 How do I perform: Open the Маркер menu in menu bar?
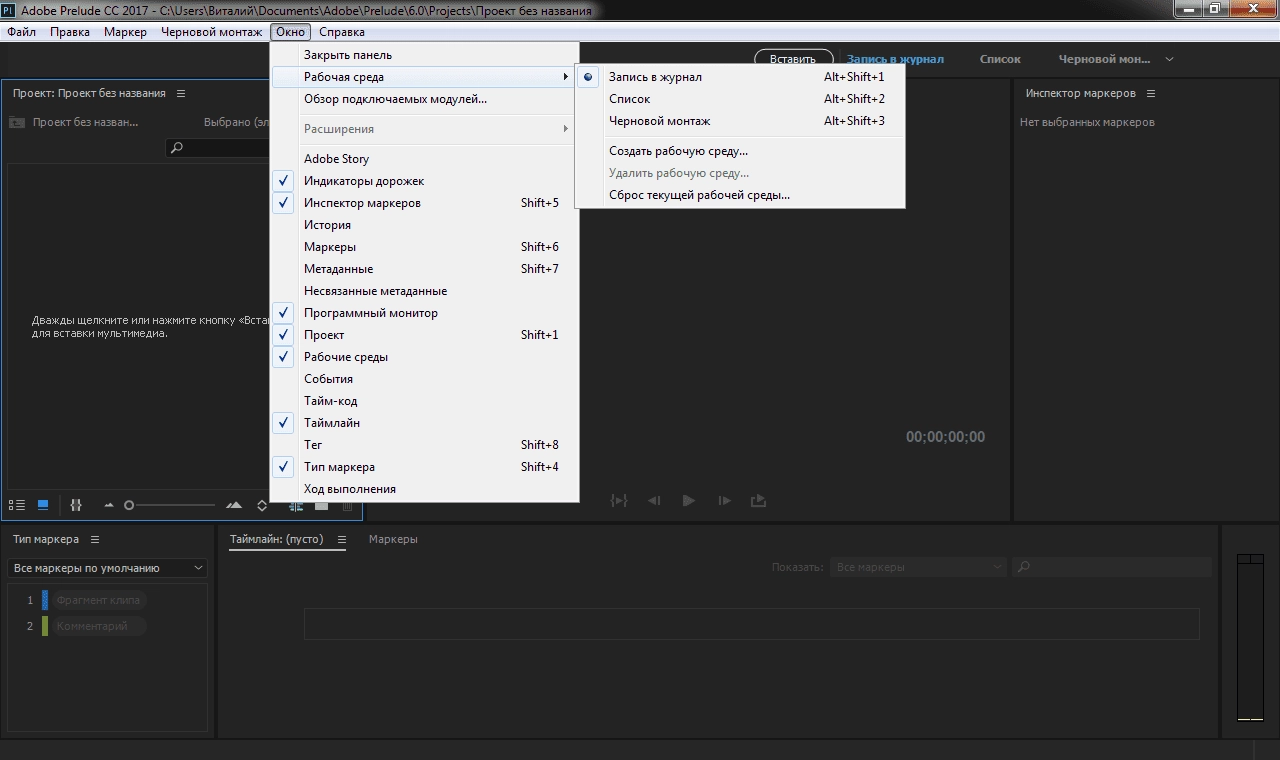click(x=125, y=32)
